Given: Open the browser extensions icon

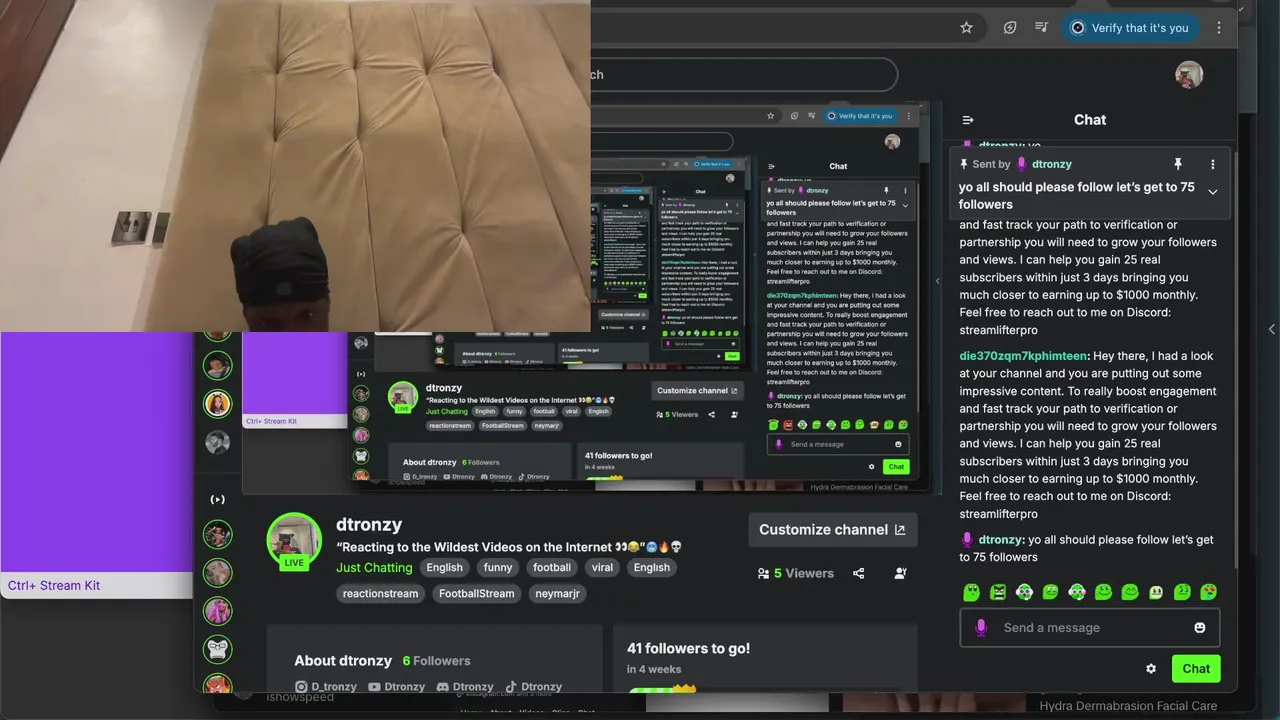Looking at the screenshot, I should [x=1010, y=28].
